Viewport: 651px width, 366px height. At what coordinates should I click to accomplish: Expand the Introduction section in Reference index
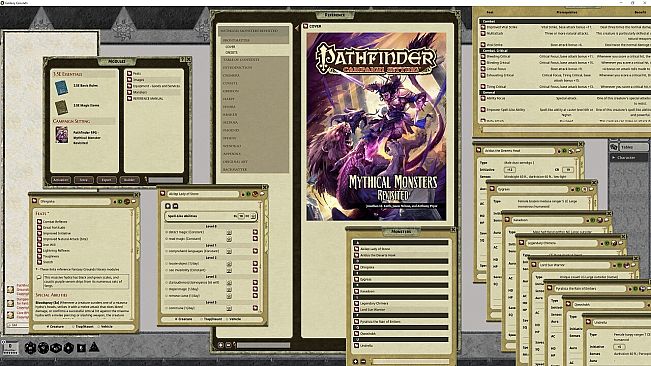coord(254,67)
